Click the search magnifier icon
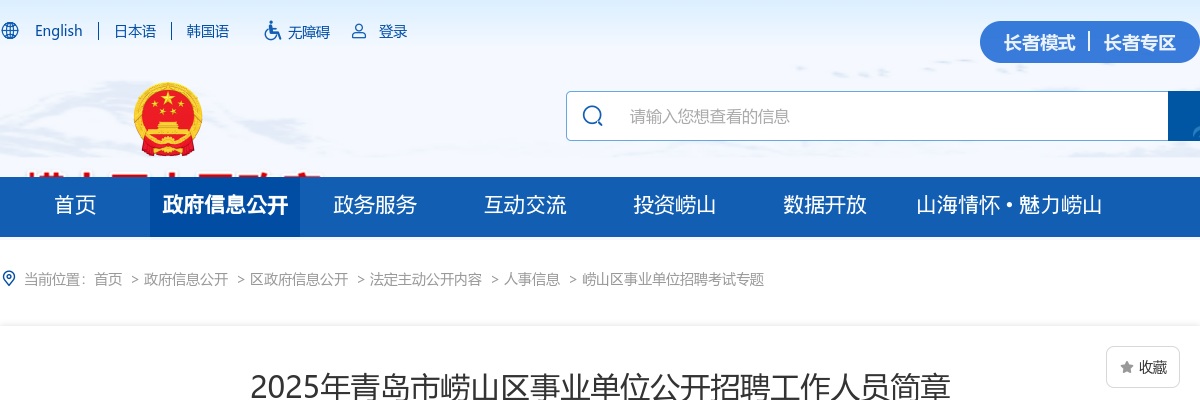 [593, 116]
